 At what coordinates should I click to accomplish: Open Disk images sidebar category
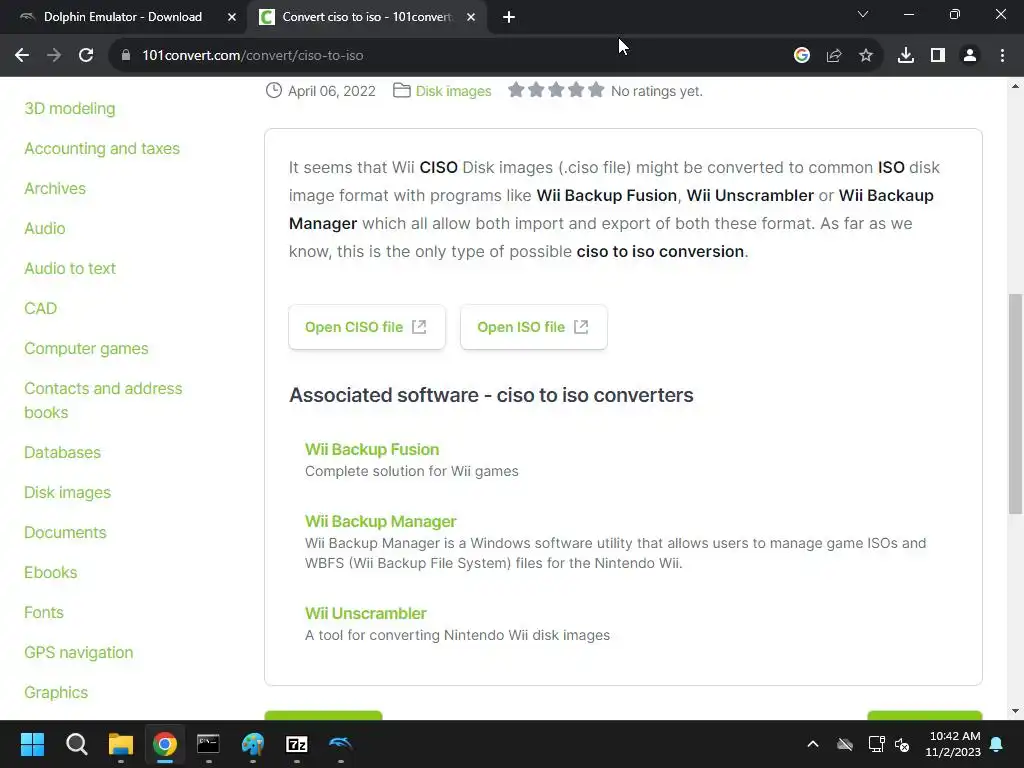[67, 492]
